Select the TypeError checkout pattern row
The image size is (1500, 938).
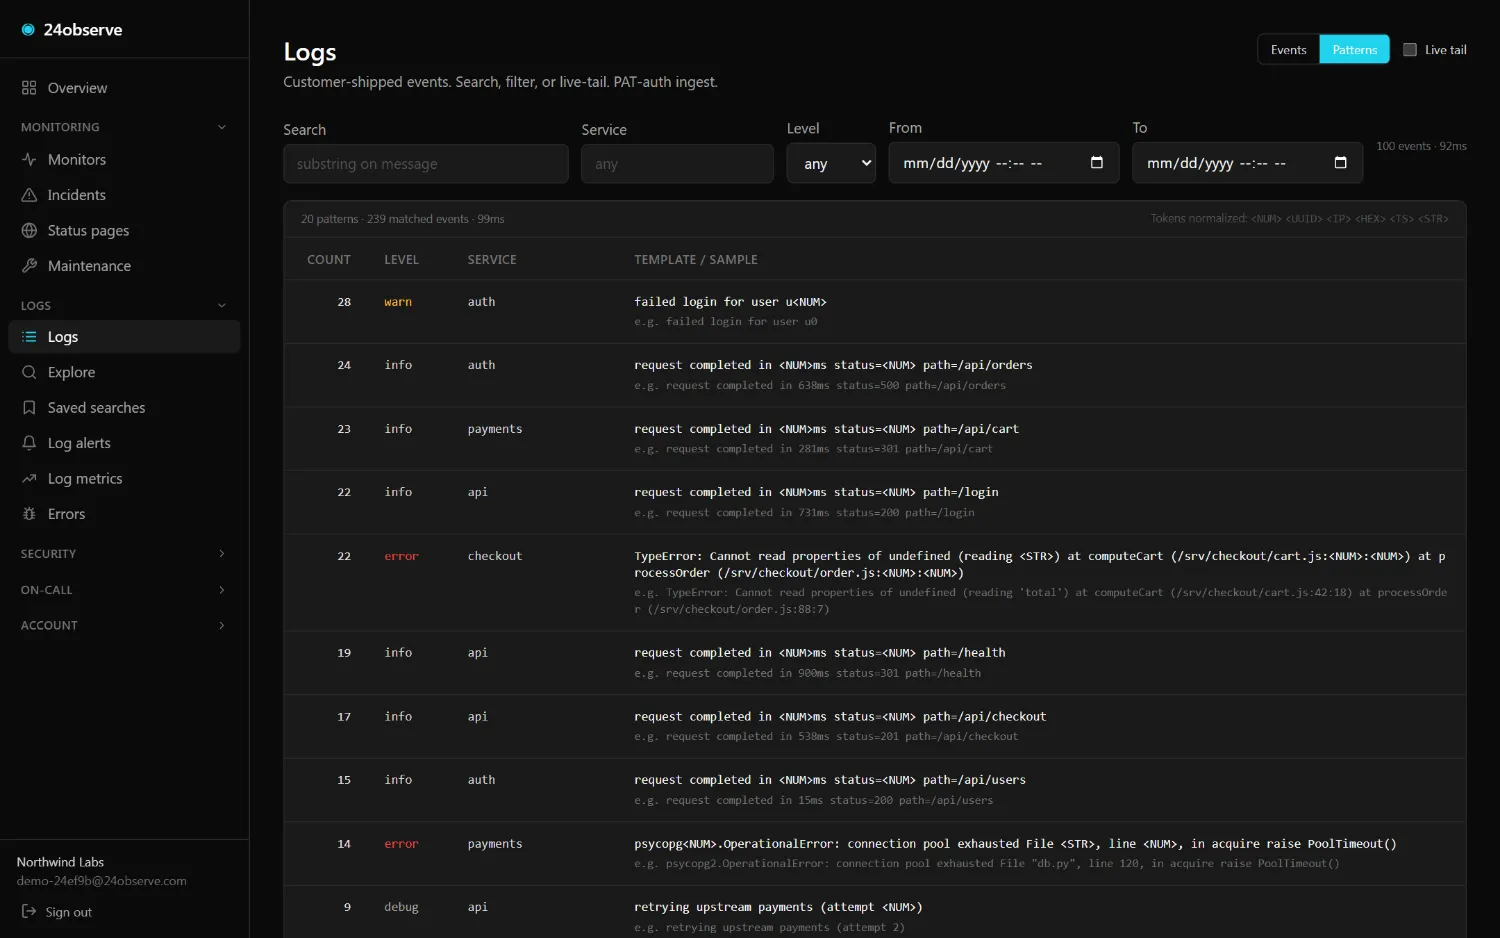click(x=875, y=583)
